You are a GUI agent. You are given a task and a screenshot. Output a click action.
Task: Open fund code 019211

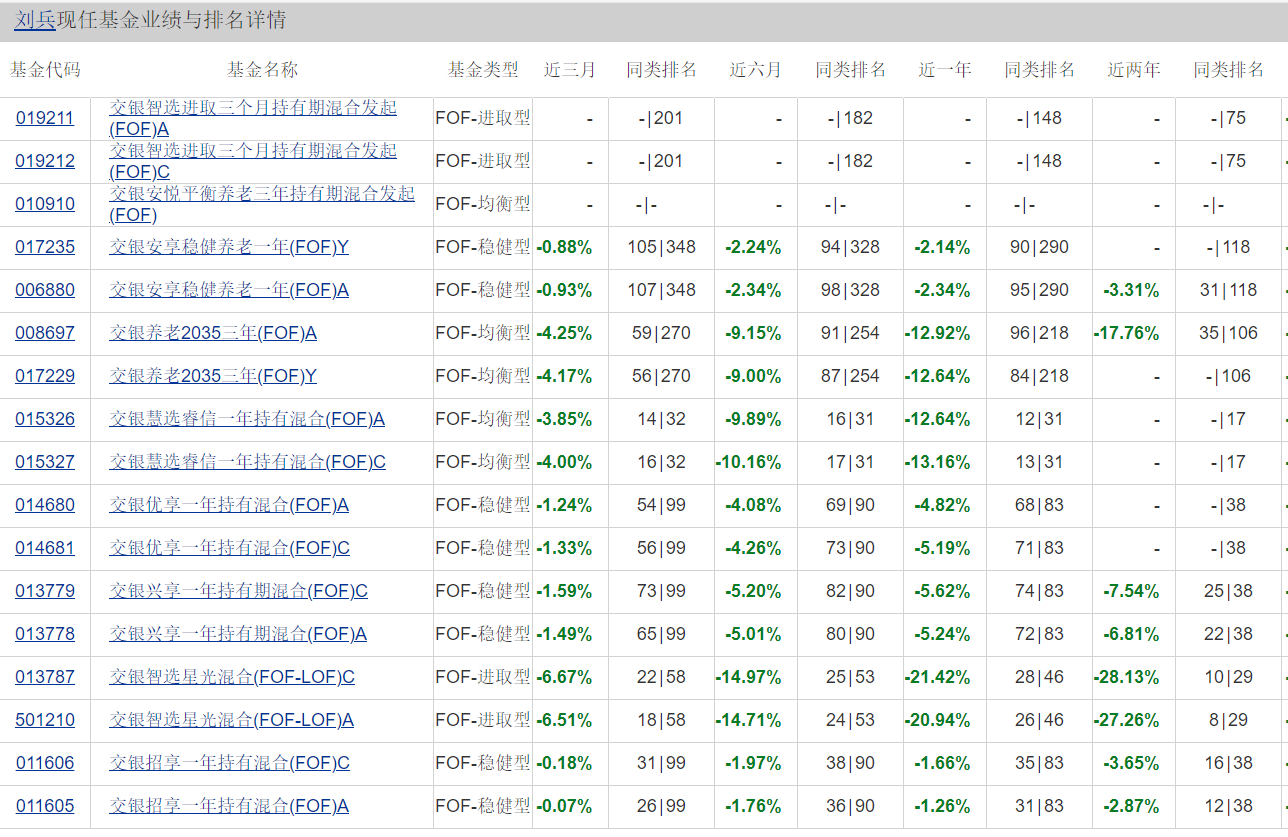tap(45, 118)
